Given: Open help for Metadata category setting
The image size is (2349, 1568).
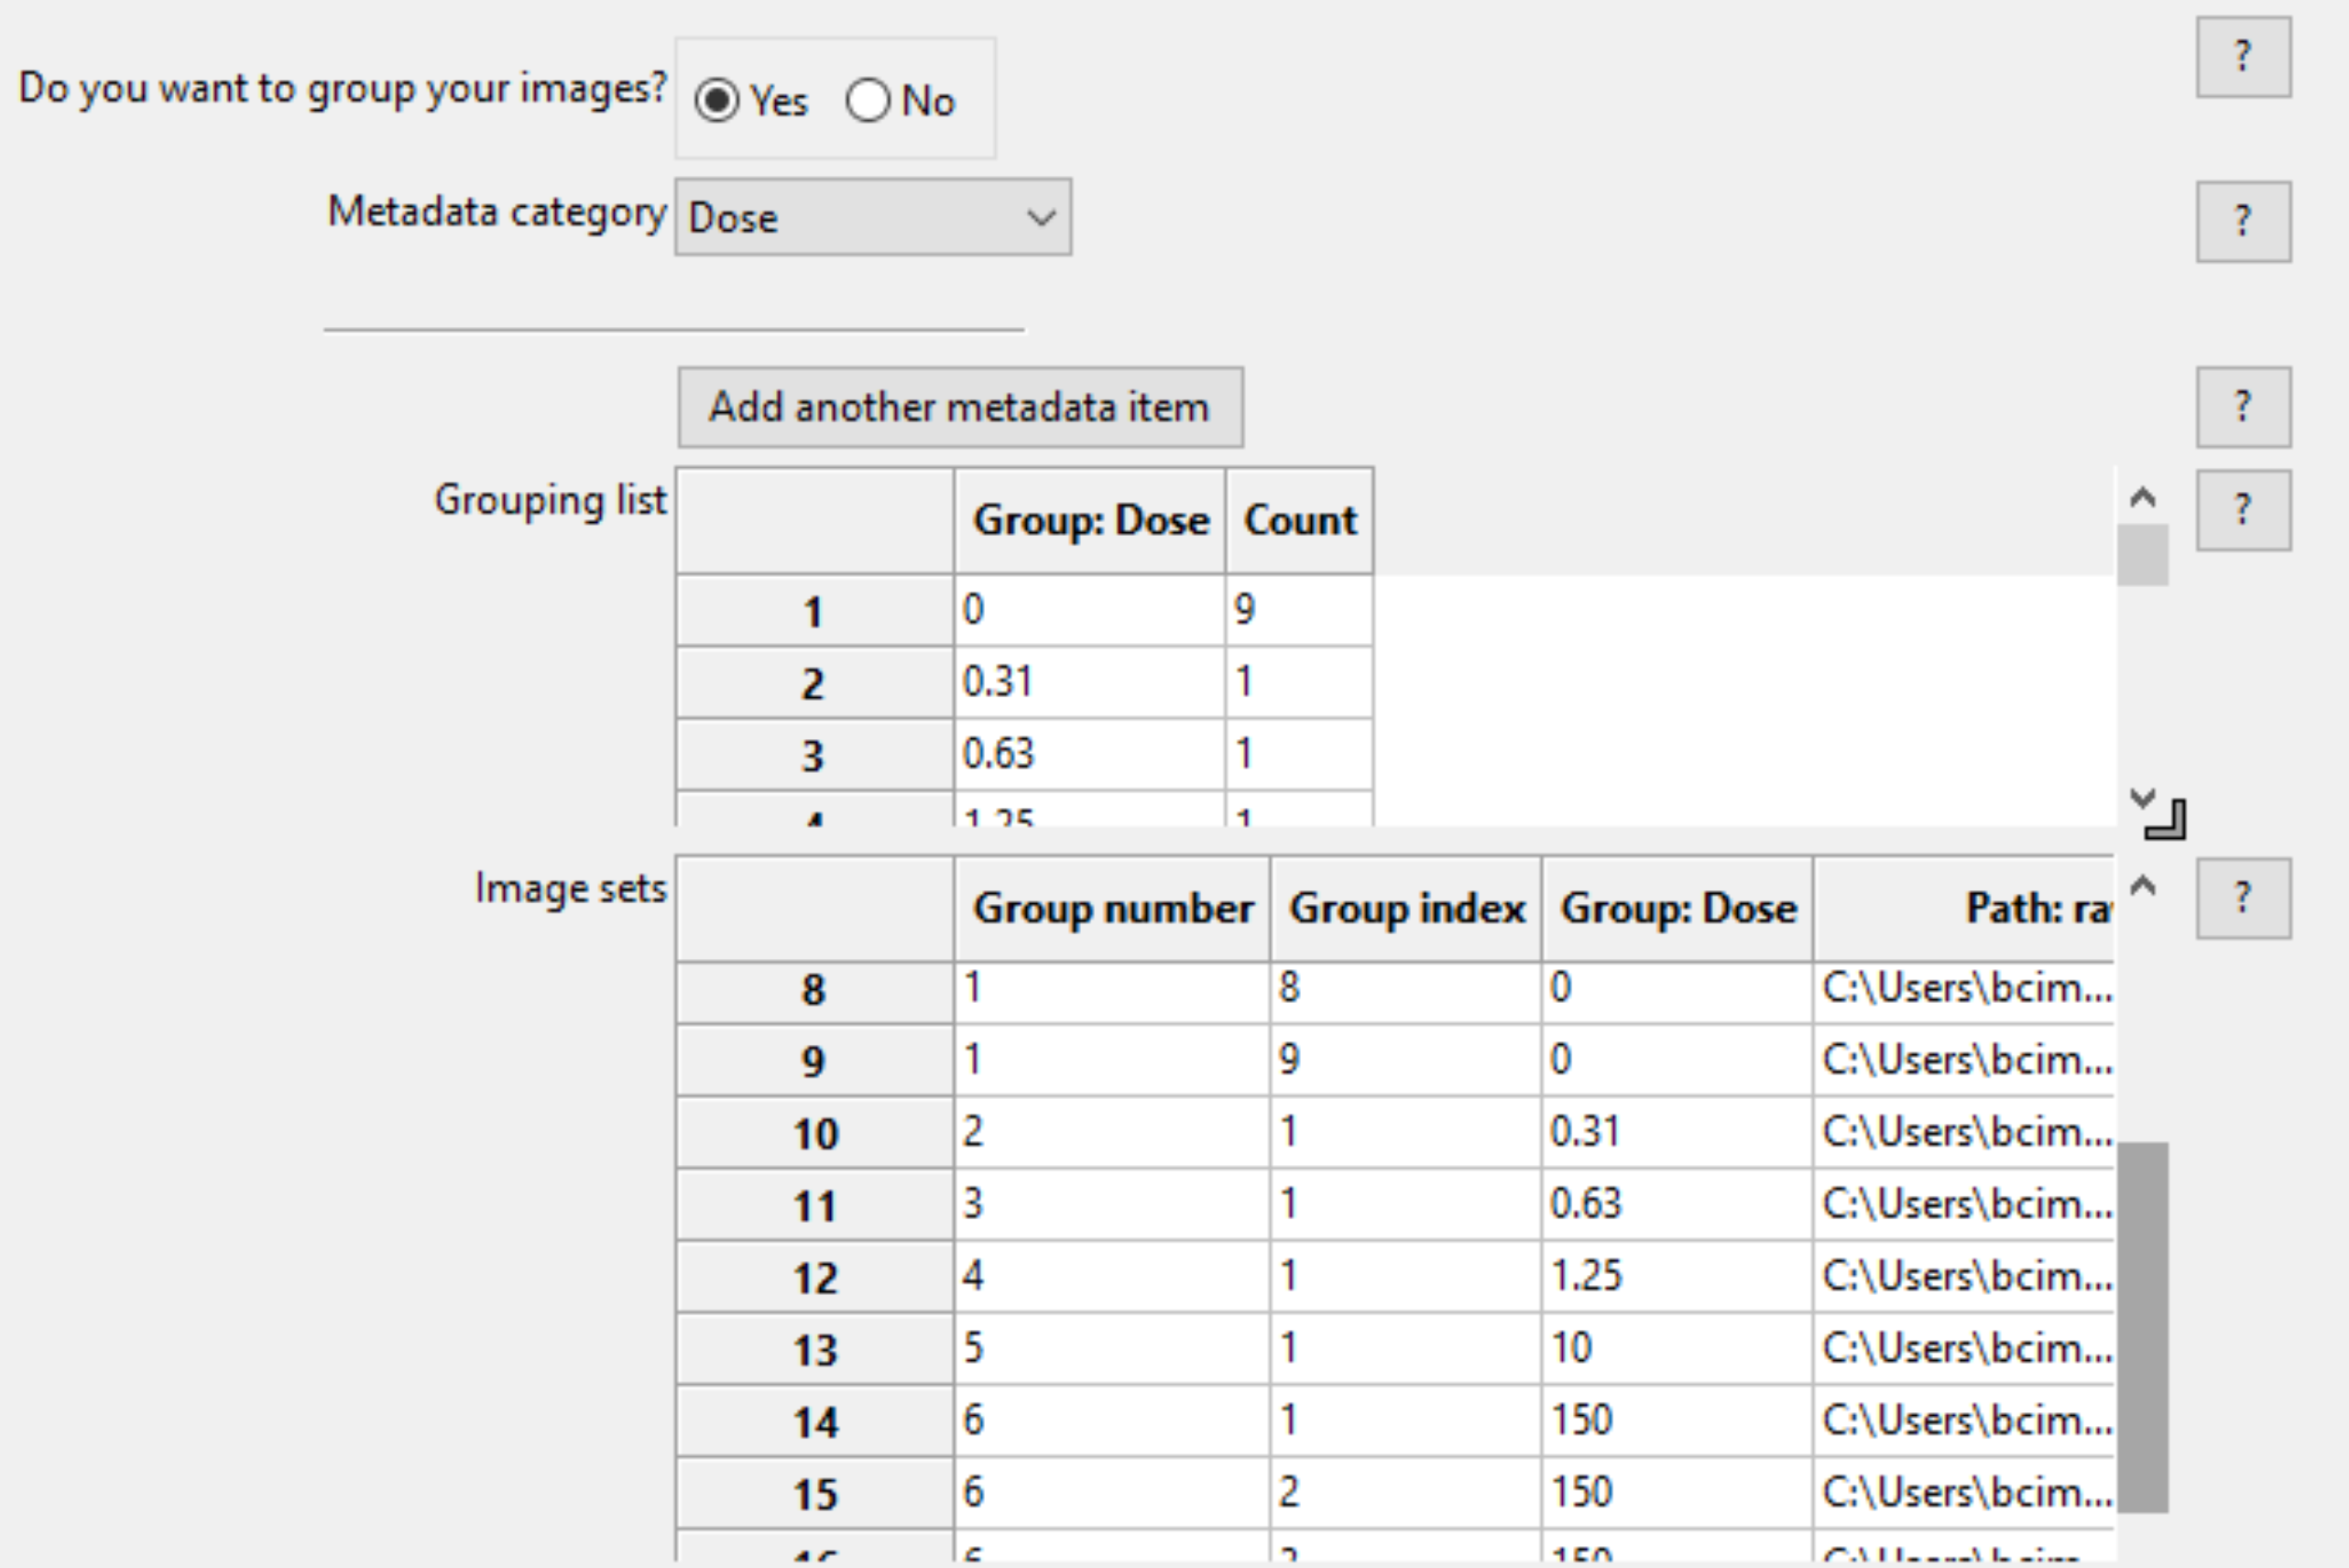Looking at the screenshot, I should point(2242,222).
